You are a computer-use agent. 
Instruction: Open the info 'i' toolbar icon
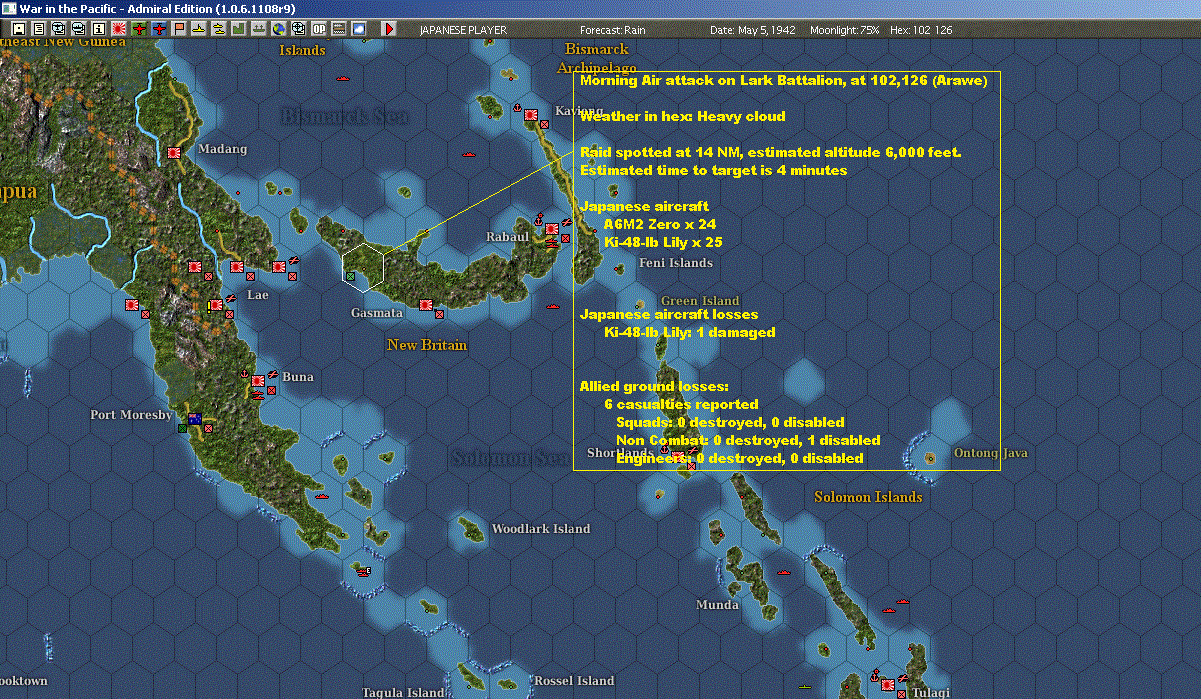click(x=98, y=29)
